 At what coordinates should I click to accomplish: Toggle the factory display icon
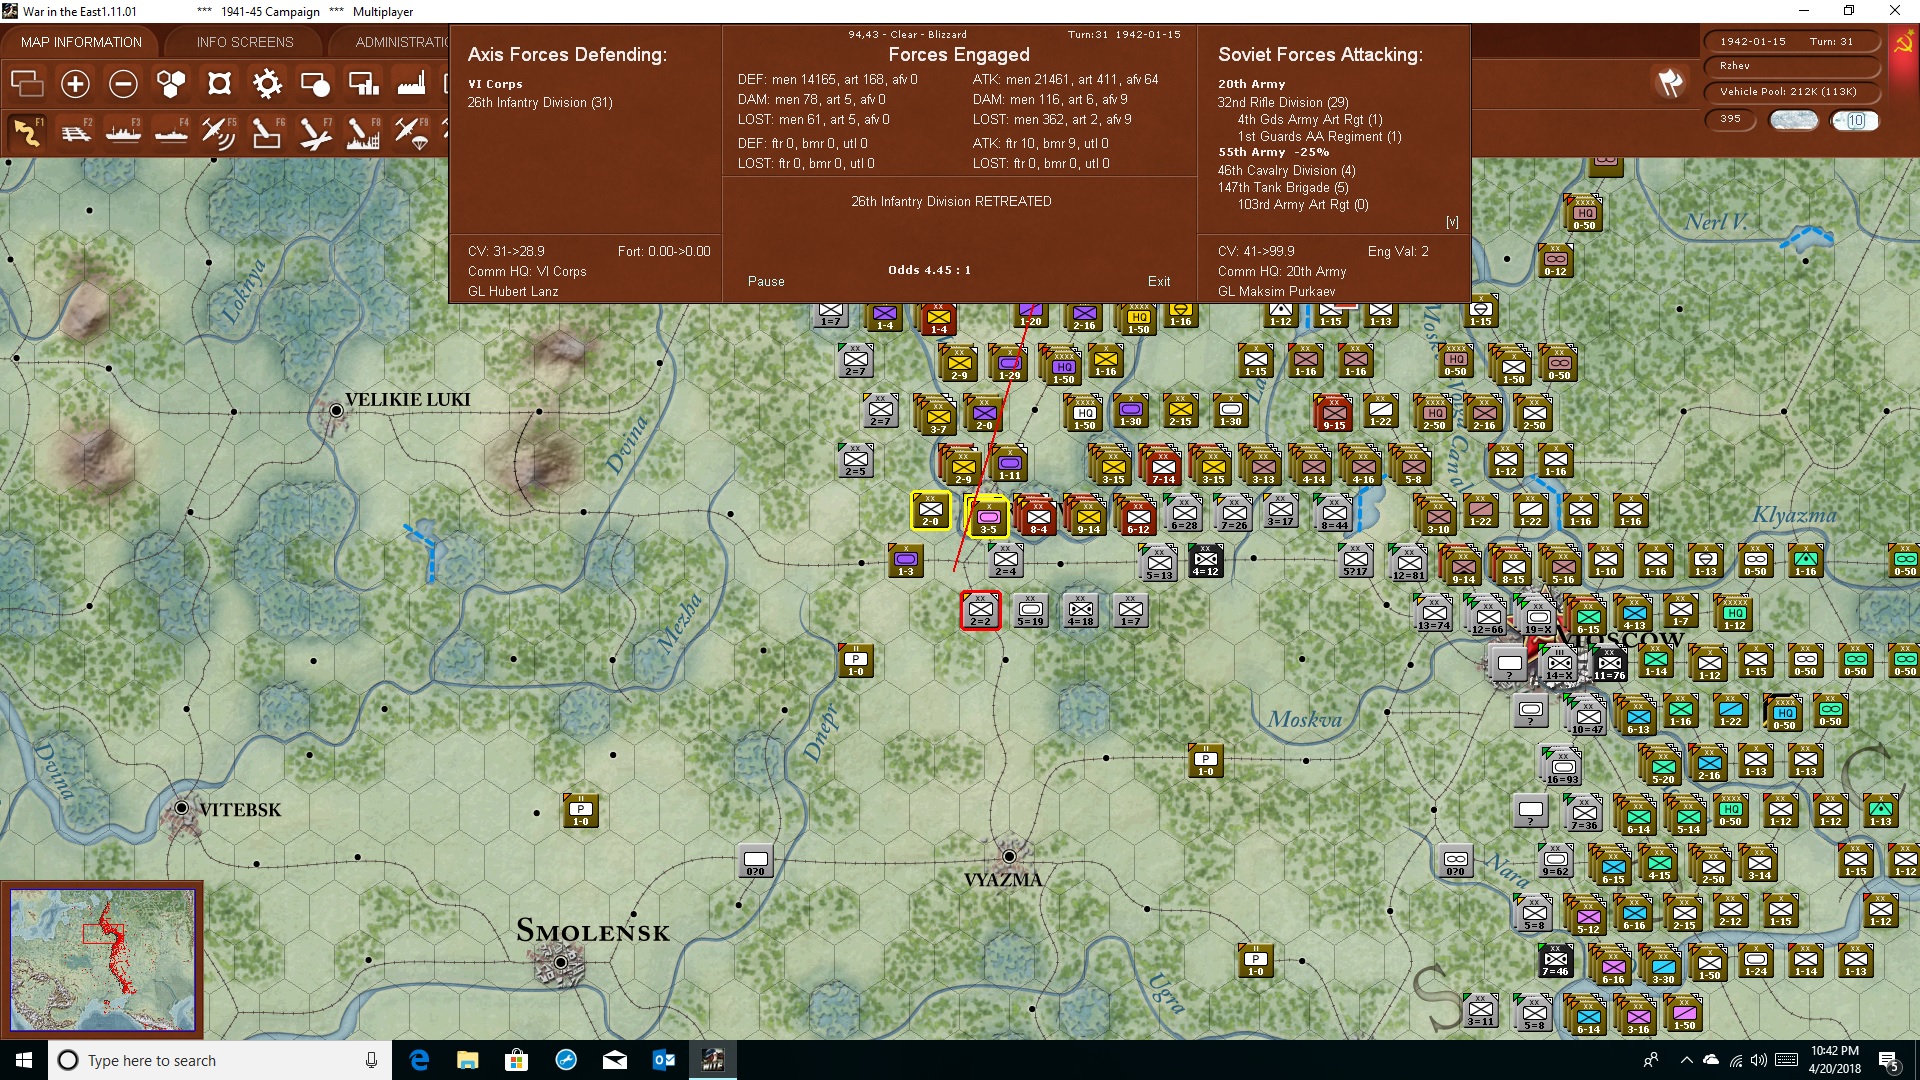(411, 84)
